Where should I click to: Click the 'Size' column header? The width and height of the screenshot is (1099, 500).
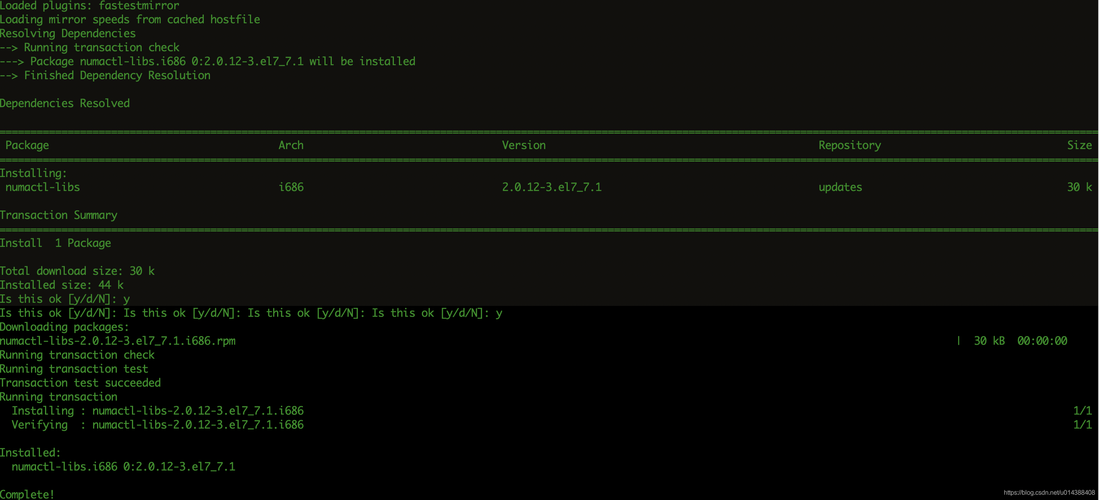pos(1079,145)
